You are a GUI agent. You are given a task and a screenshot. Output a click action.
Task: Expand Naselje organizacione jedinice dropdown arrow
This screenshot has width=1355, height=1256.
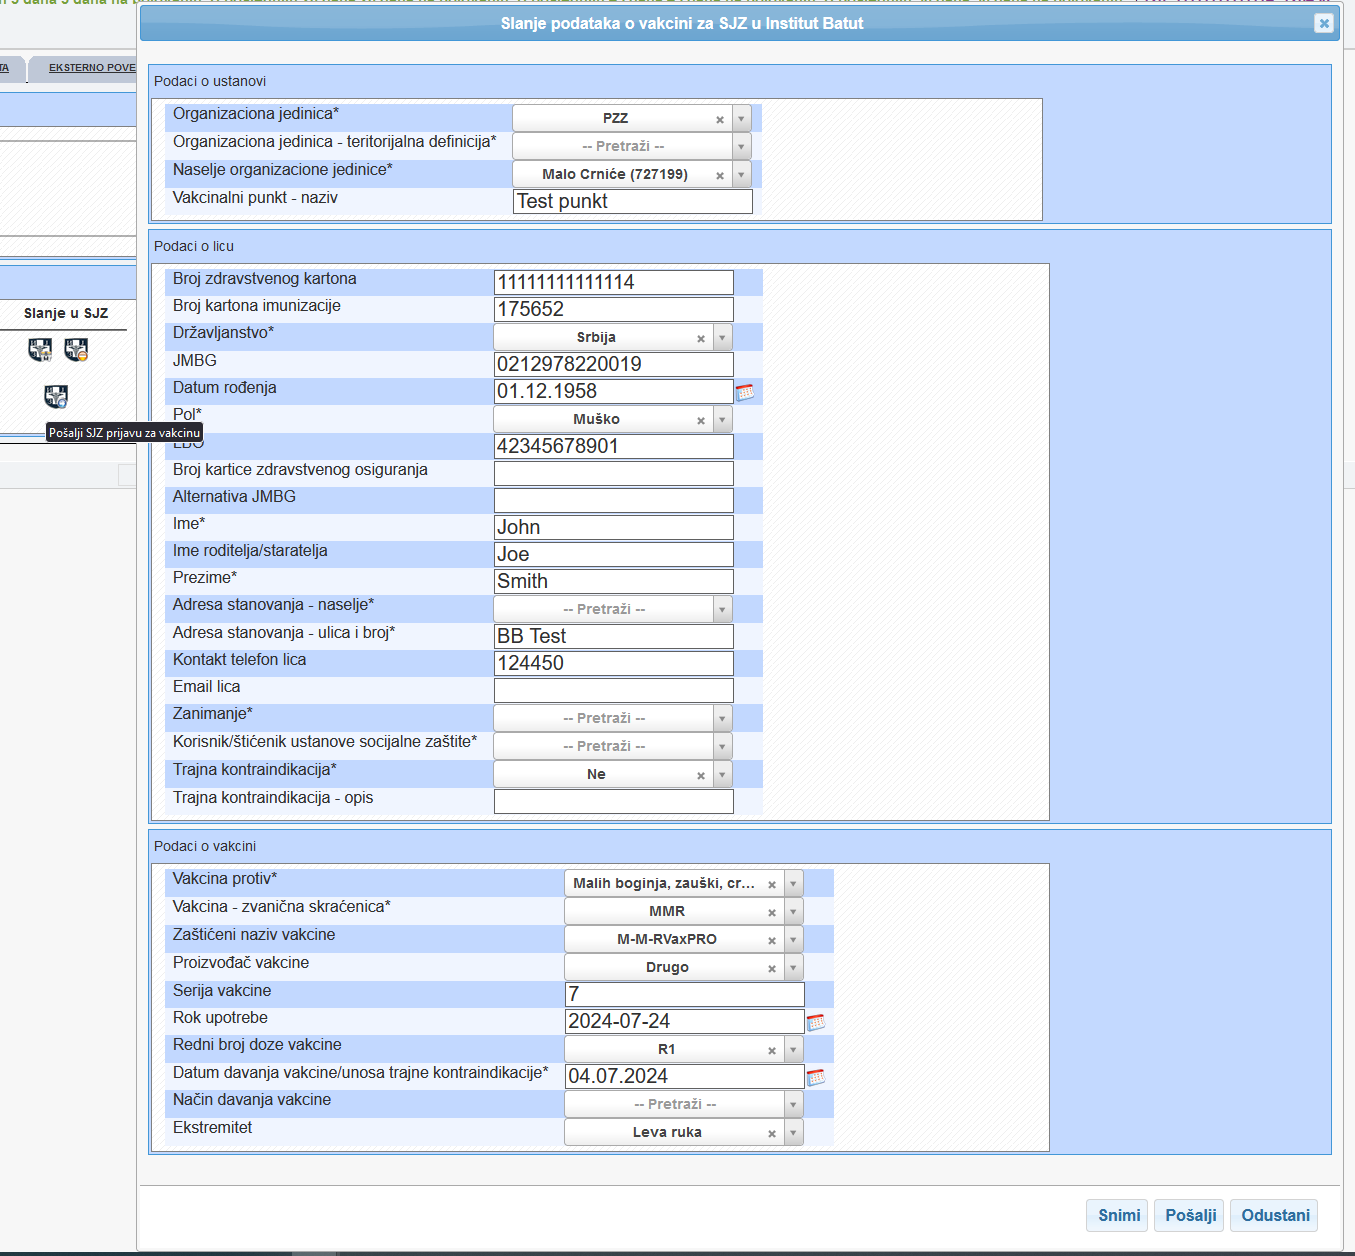click(x=741, y=174)
